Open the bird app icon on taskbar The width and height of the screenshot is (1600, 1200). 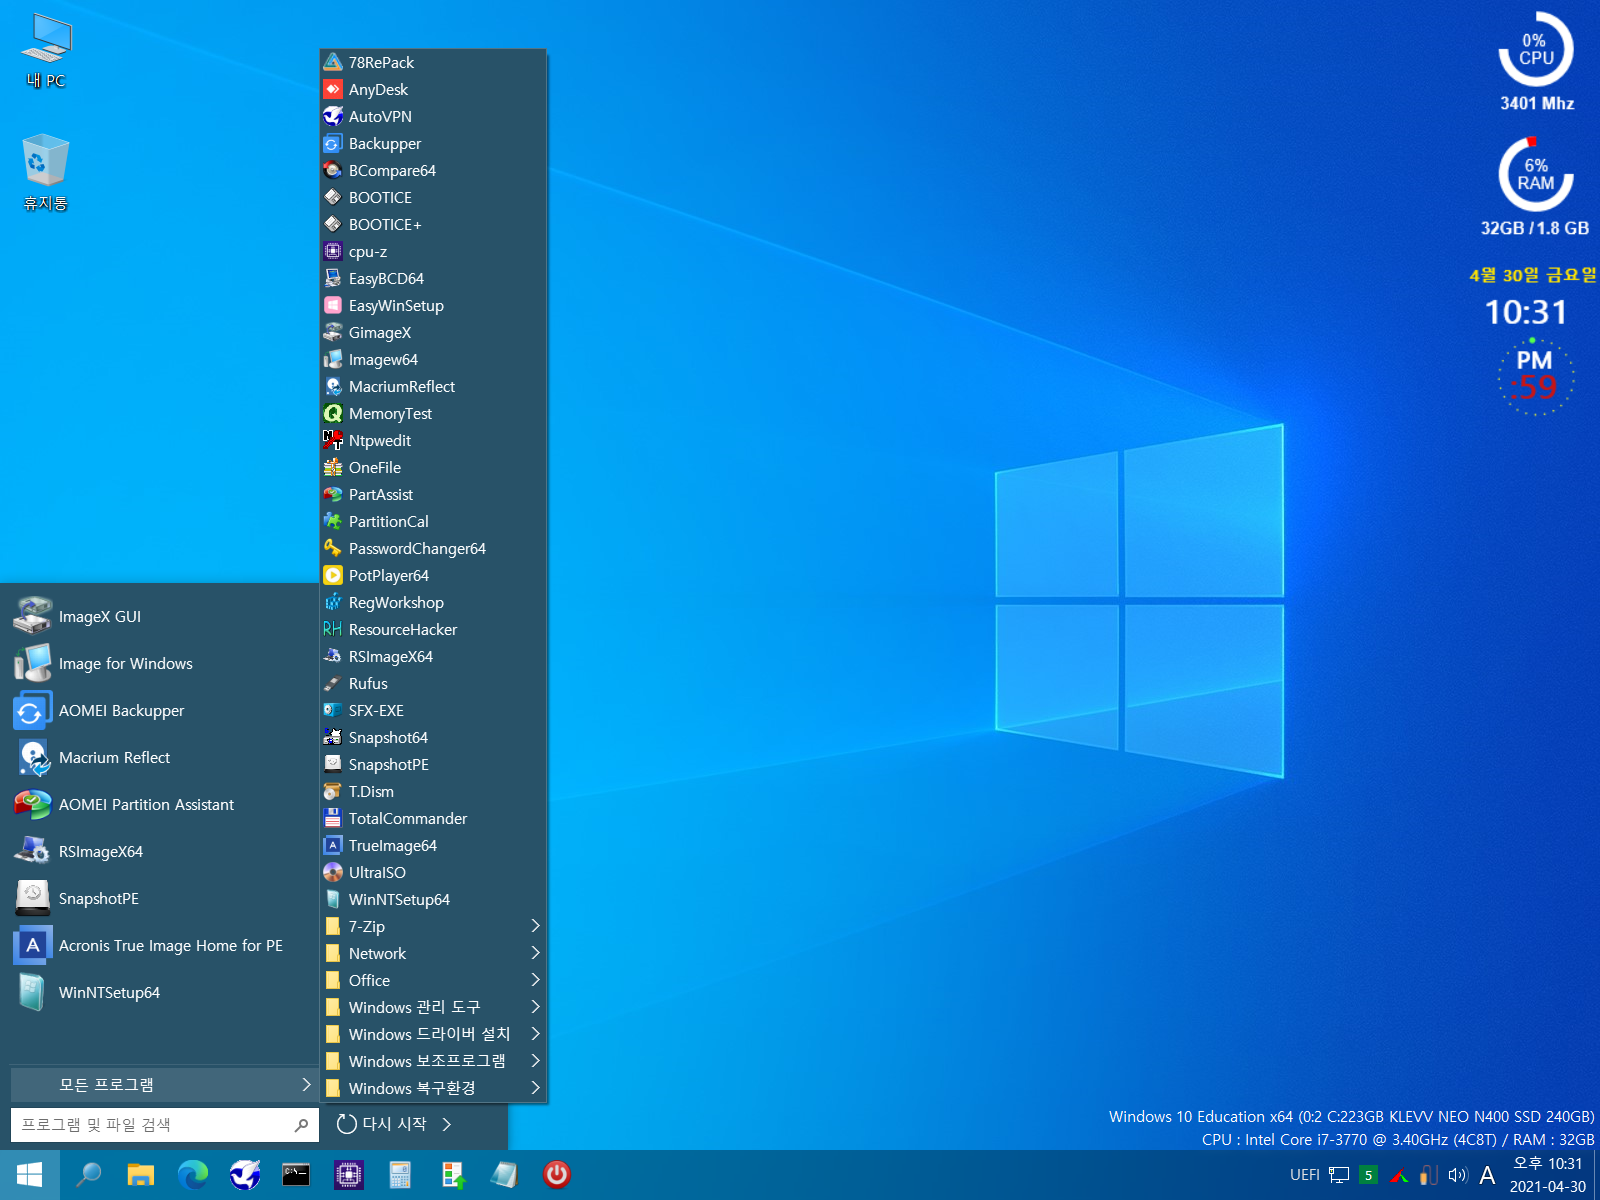click(x=245, y=1175)
